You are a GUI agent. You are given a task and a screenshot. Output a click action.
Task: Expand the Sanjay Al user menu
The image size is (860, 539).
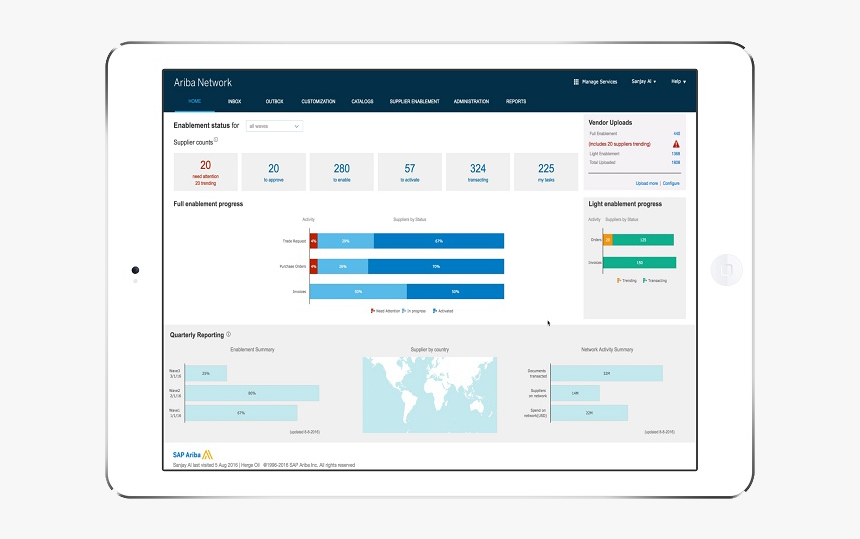pos(643,82)
